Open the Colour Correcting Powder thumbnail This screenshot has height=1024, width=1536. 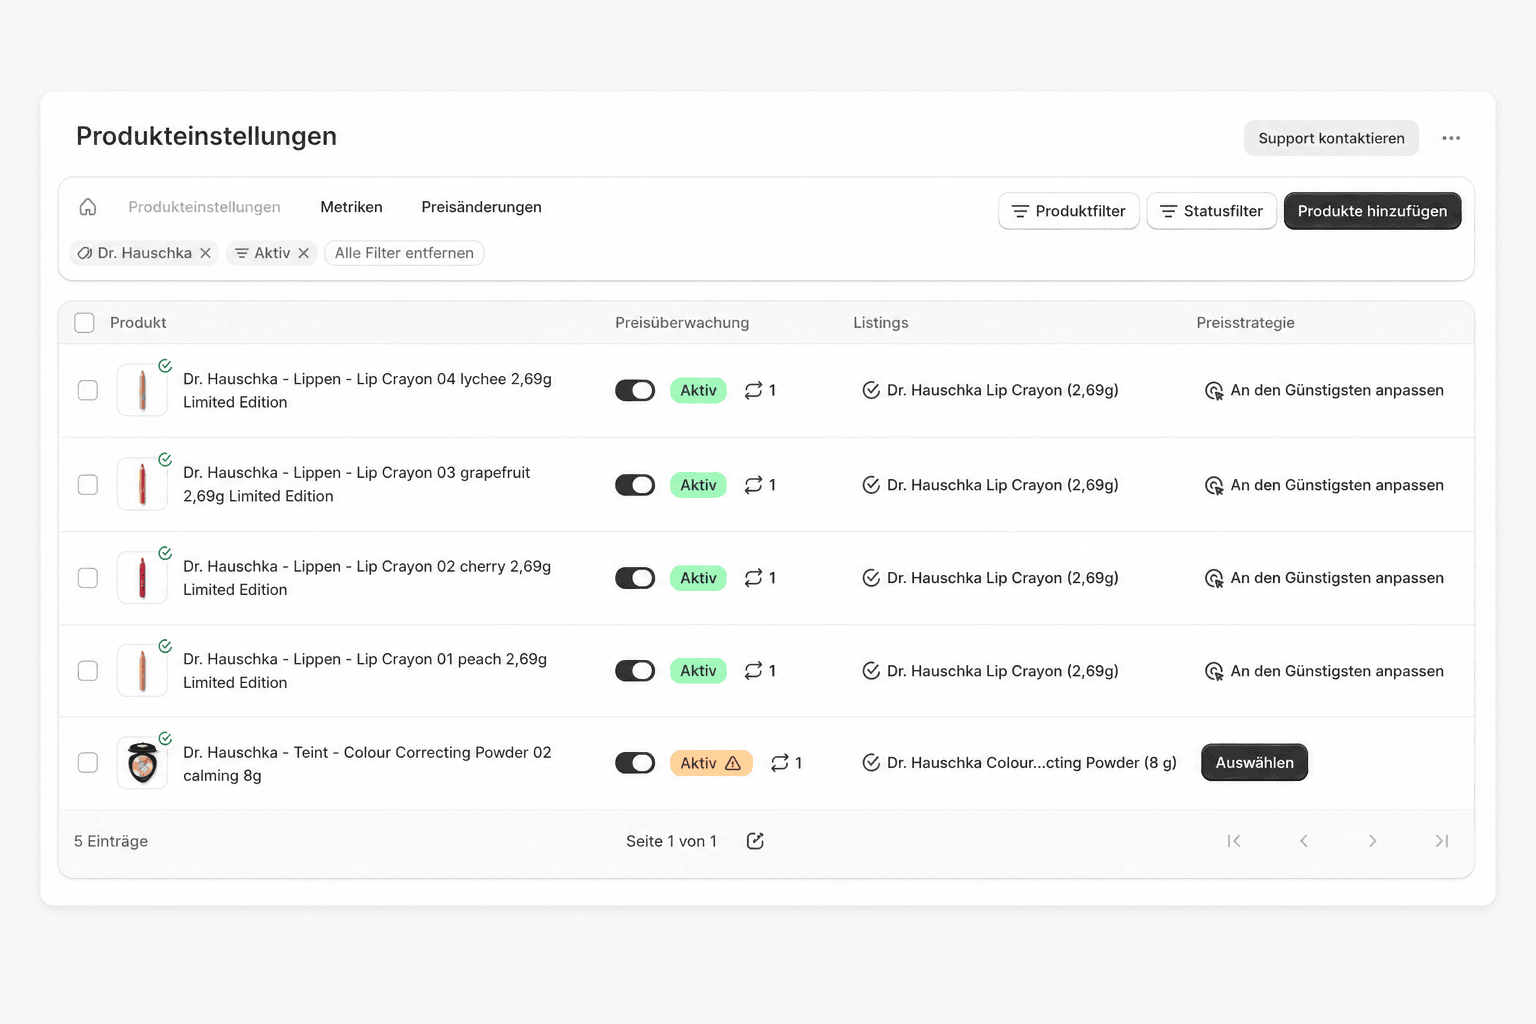click(142, 763)
